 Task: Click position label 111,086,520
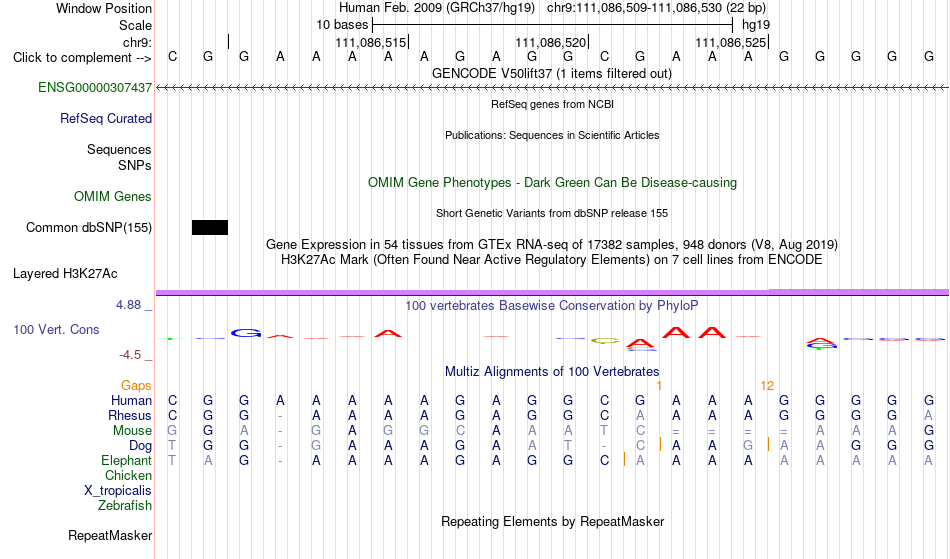(551, 42)
